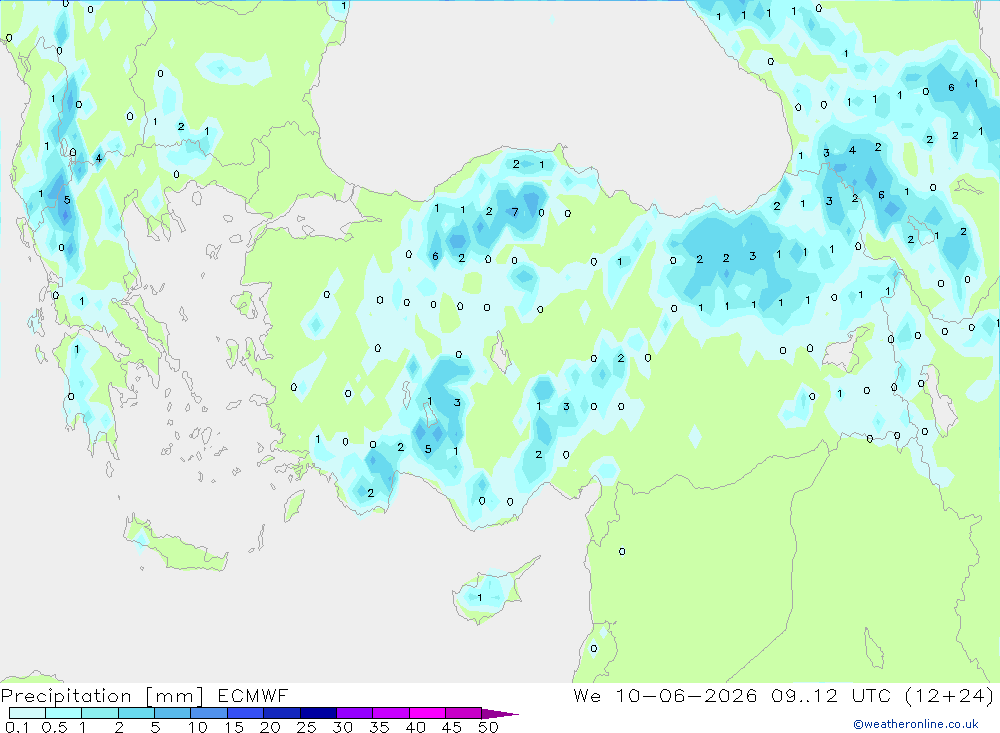Click the 'ECMWF' model label
Screen dimensions: 1000x733
[253, 695]
